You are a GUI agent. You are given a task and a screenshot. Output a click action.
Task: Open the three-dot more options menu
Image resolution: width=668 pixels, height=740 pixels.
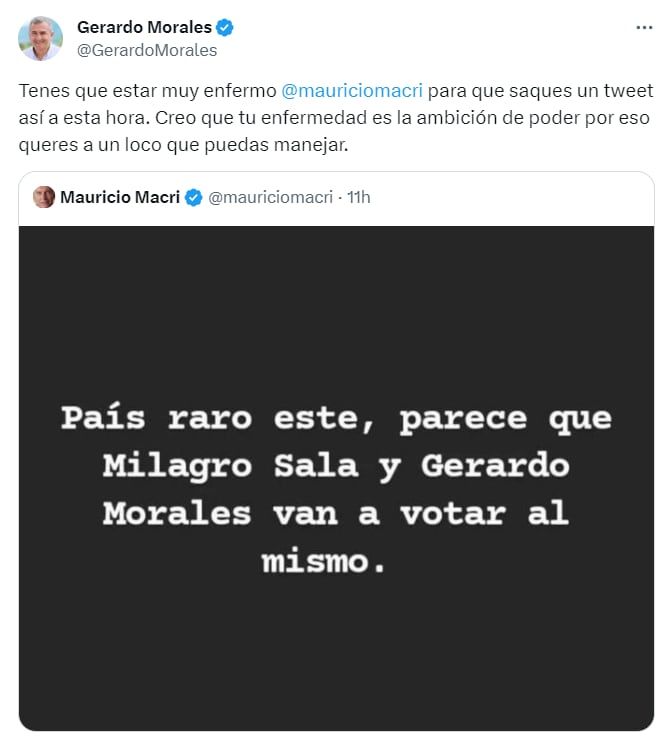click(644, 28)
